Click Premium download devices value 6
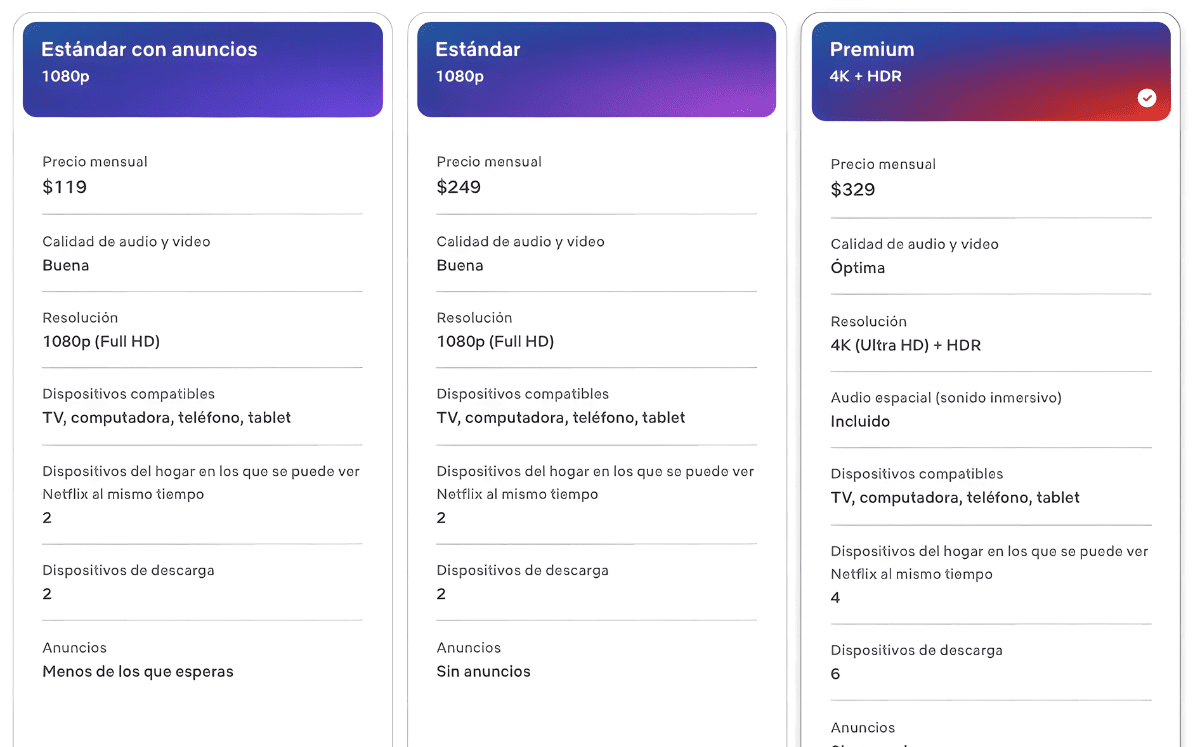1200x747 pixels. (836, 674)
